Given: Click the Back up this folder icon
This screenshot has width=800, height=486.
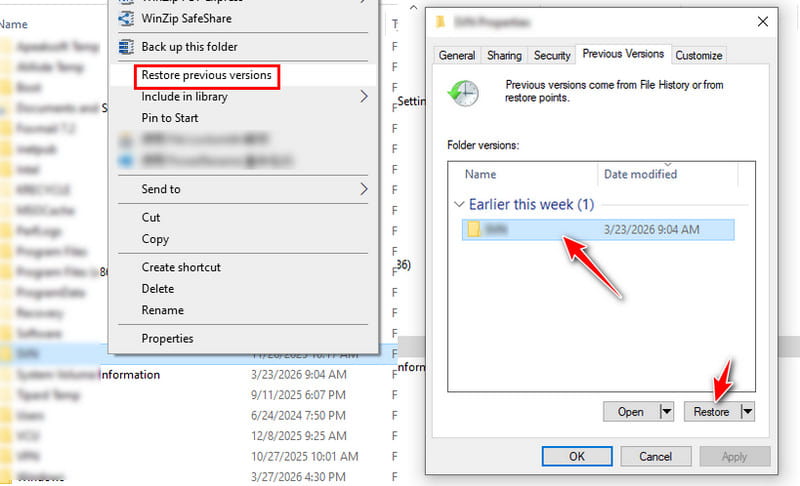Looking at the screenshot, I should pos(126,47).
